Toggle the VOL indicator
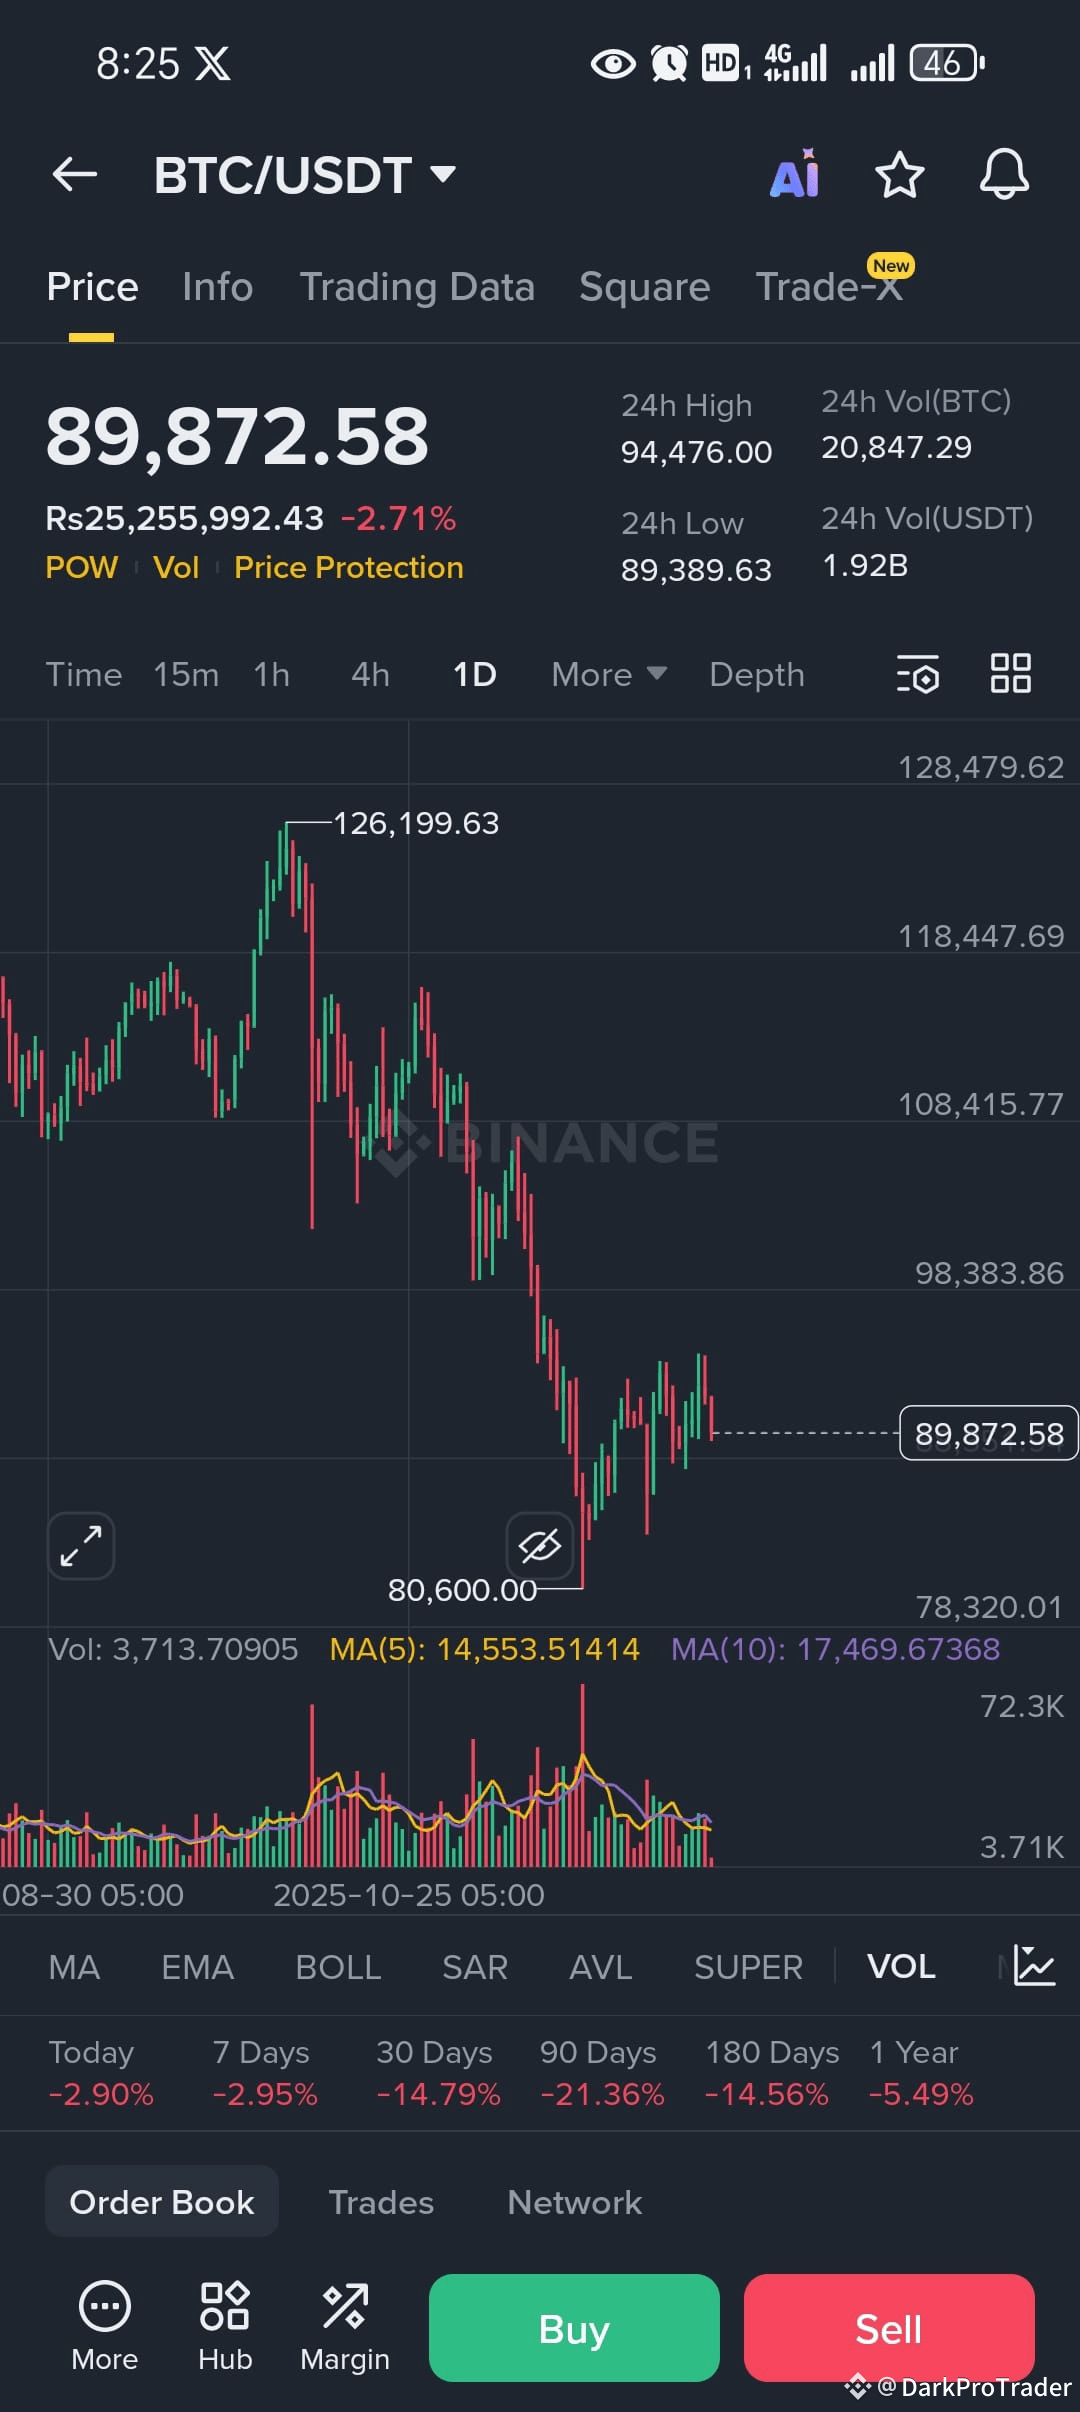The width and height of the screenshot is (1080, 2412). (901, 1967)
